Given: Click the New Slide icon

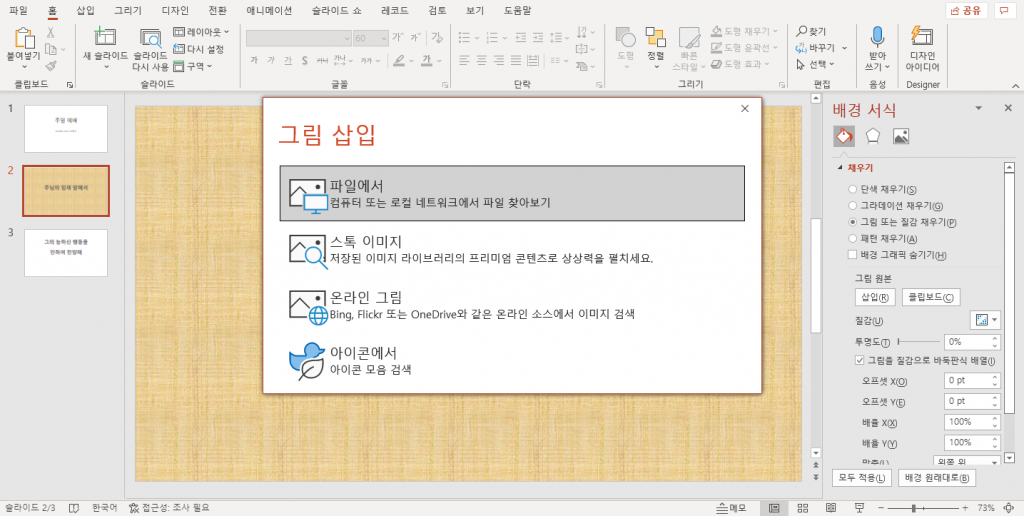Looking at the screenshot, I should point(104,37).
